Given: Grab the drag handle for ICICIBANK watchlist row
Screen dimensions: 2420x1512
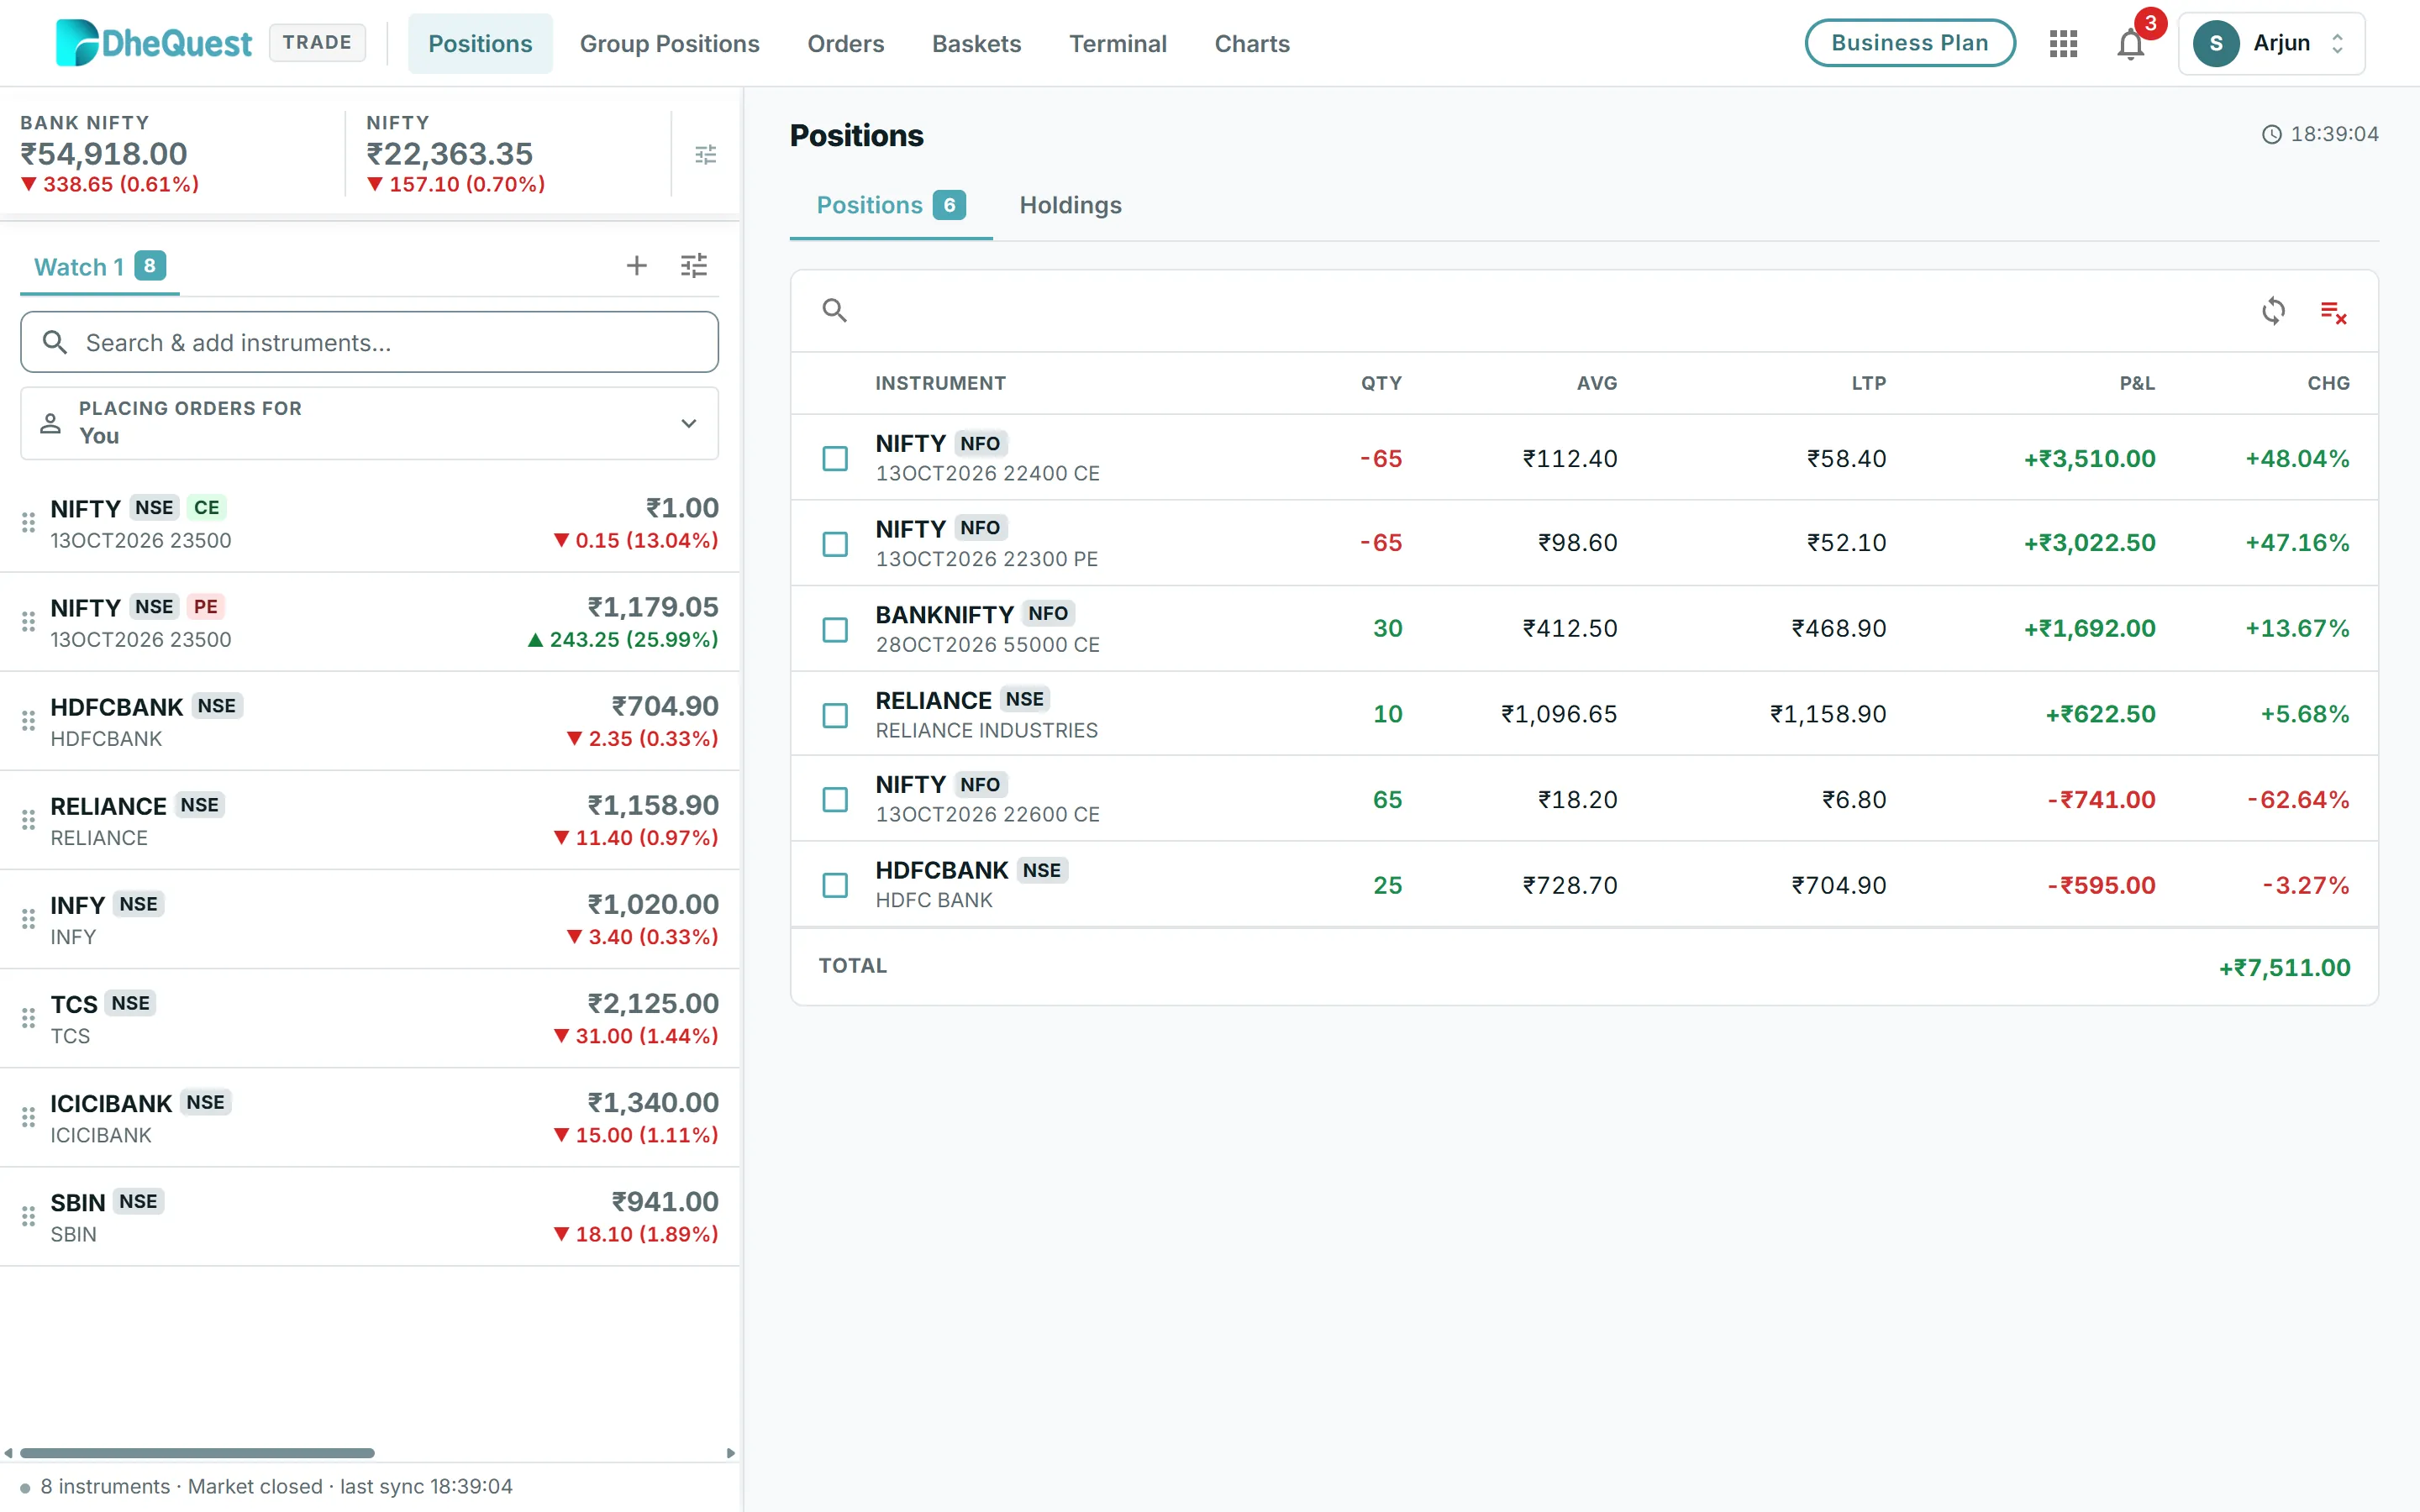Looking at the screenshot, I should [29, 1117].
